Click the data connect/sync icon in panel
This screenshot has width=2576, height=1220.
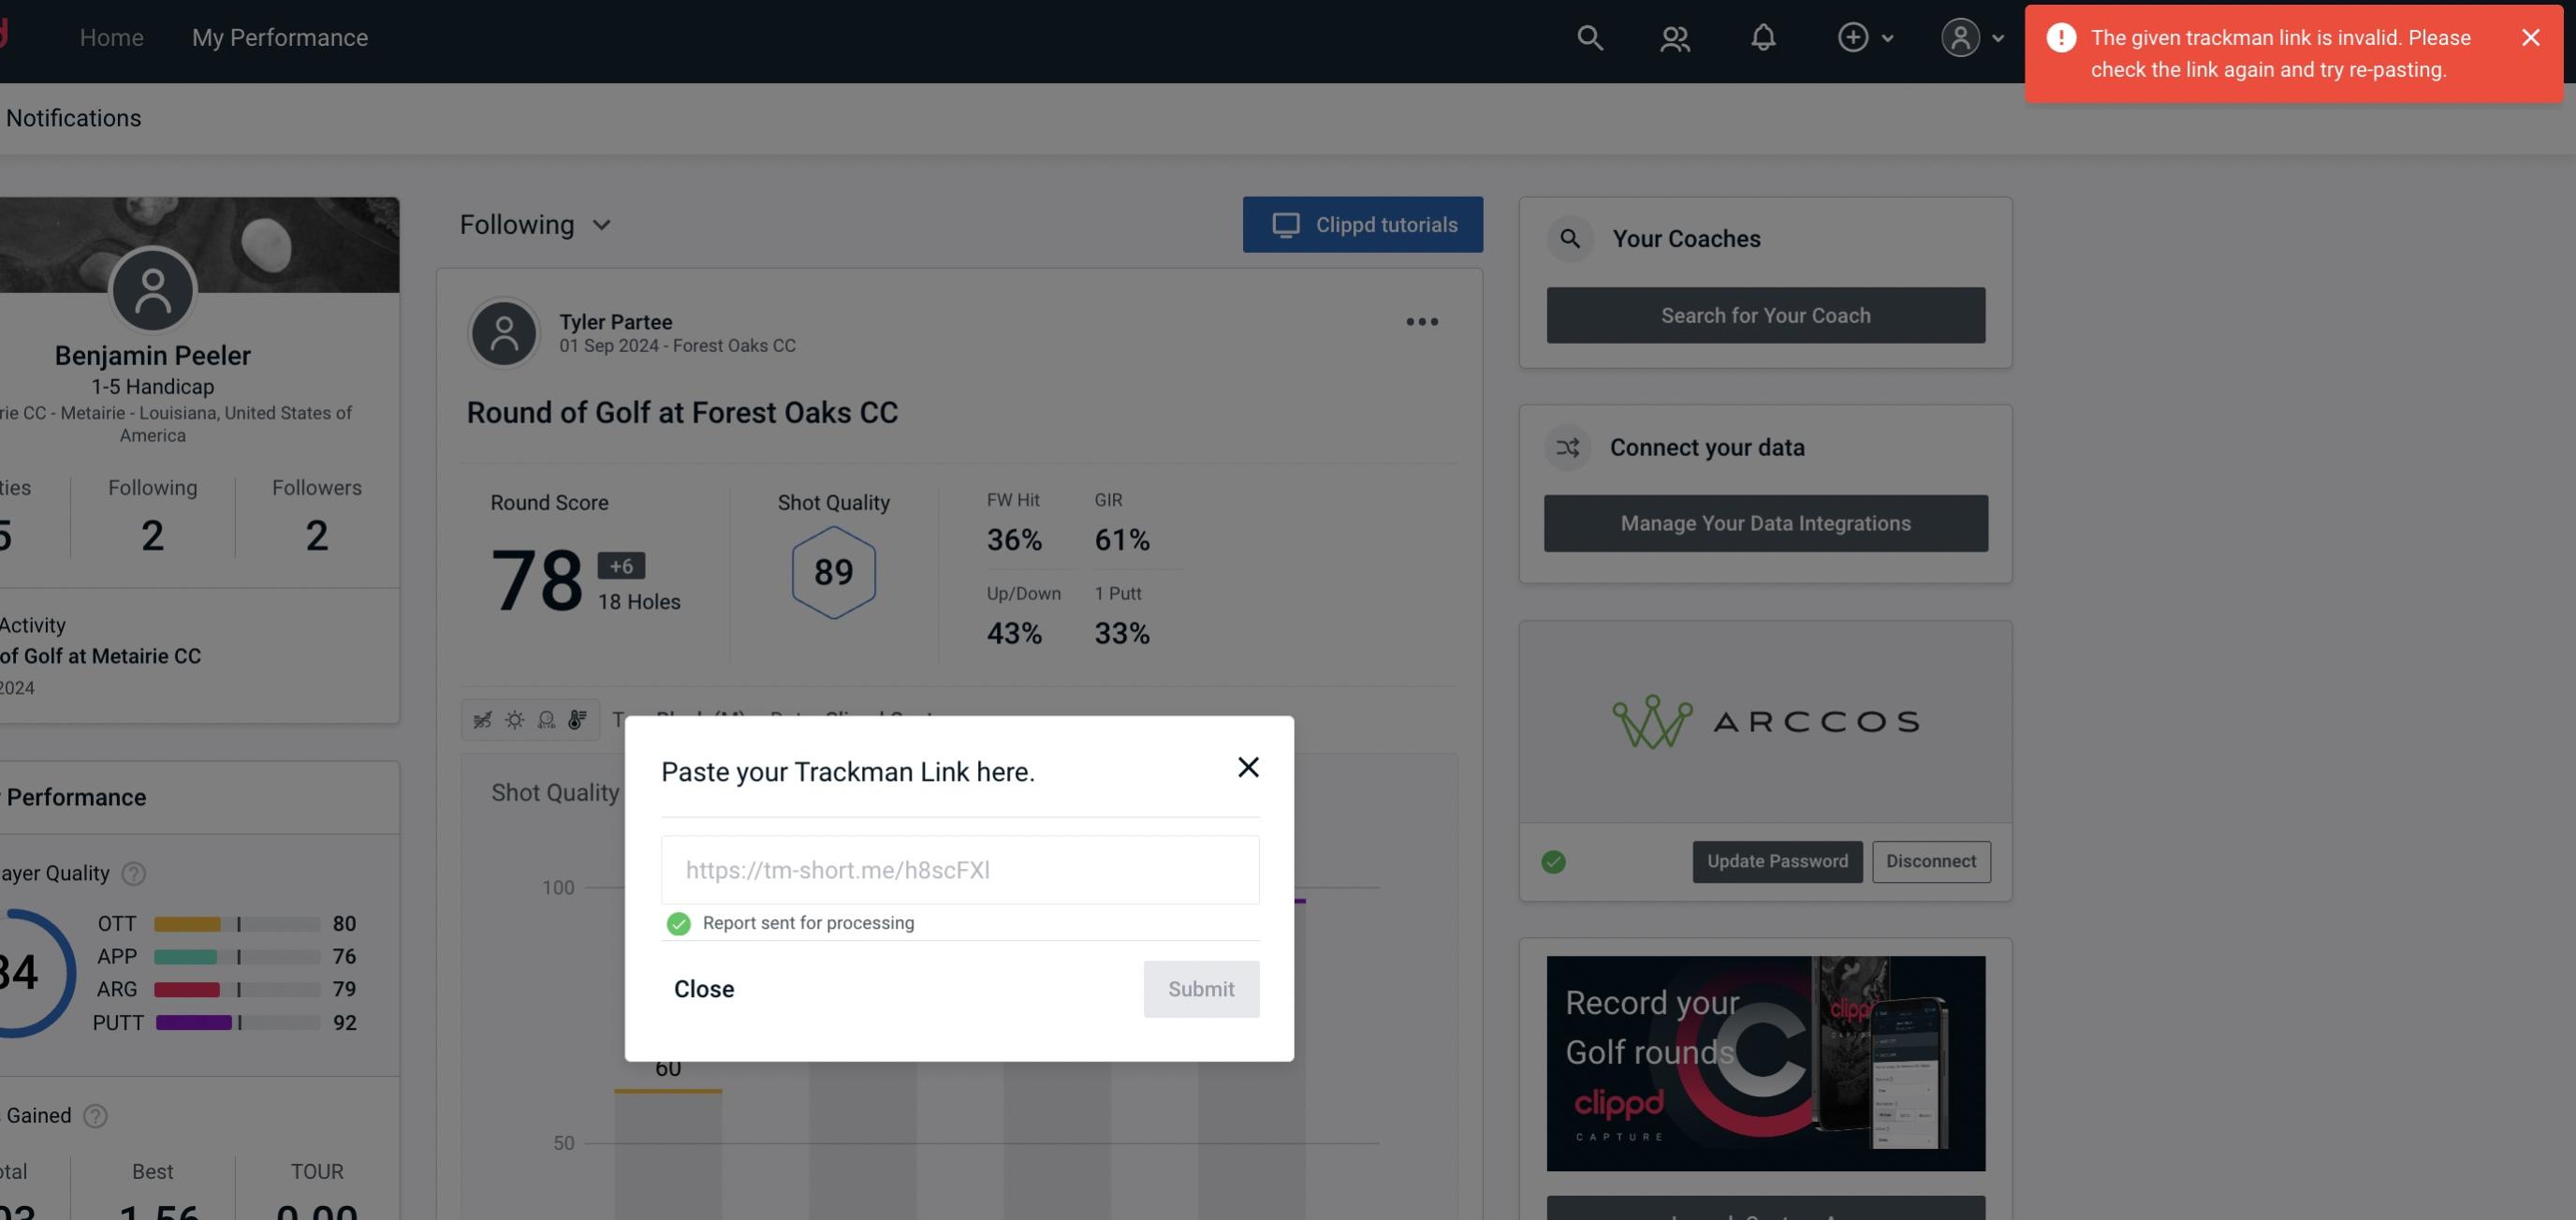tap(1569, 448)
